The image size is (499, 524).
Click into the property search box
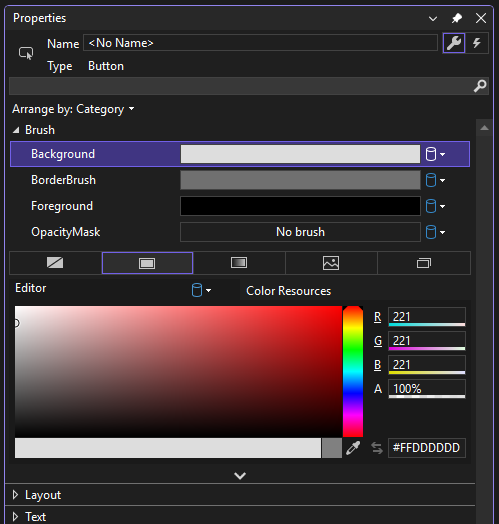pos(241,86)
